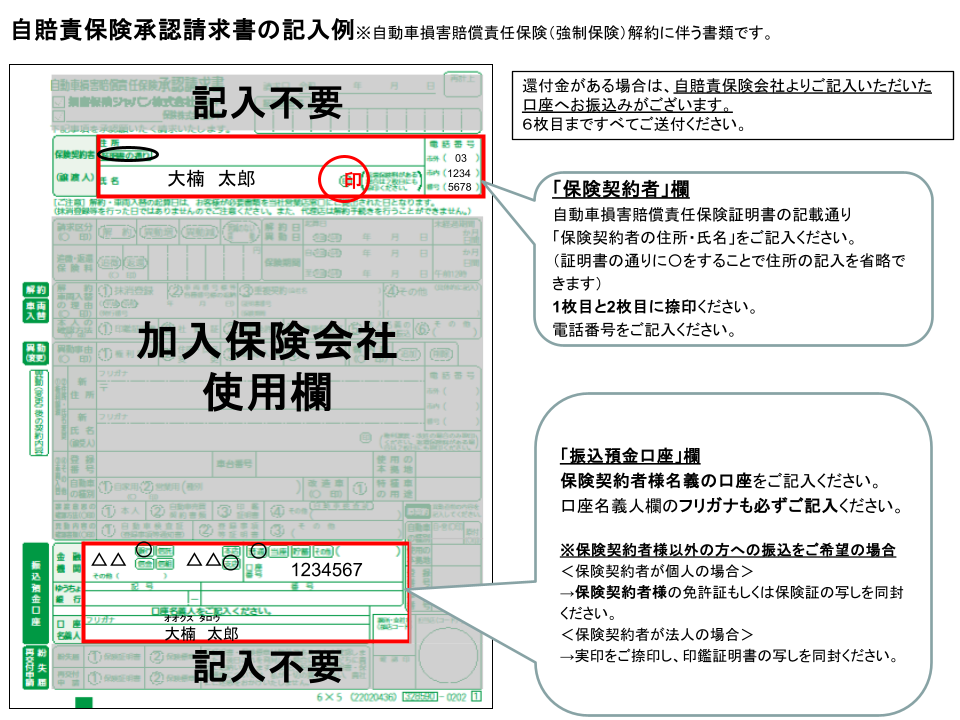Click the 1234567 account number field
This screenshot has height=720, width=960.
click(325, 567)
